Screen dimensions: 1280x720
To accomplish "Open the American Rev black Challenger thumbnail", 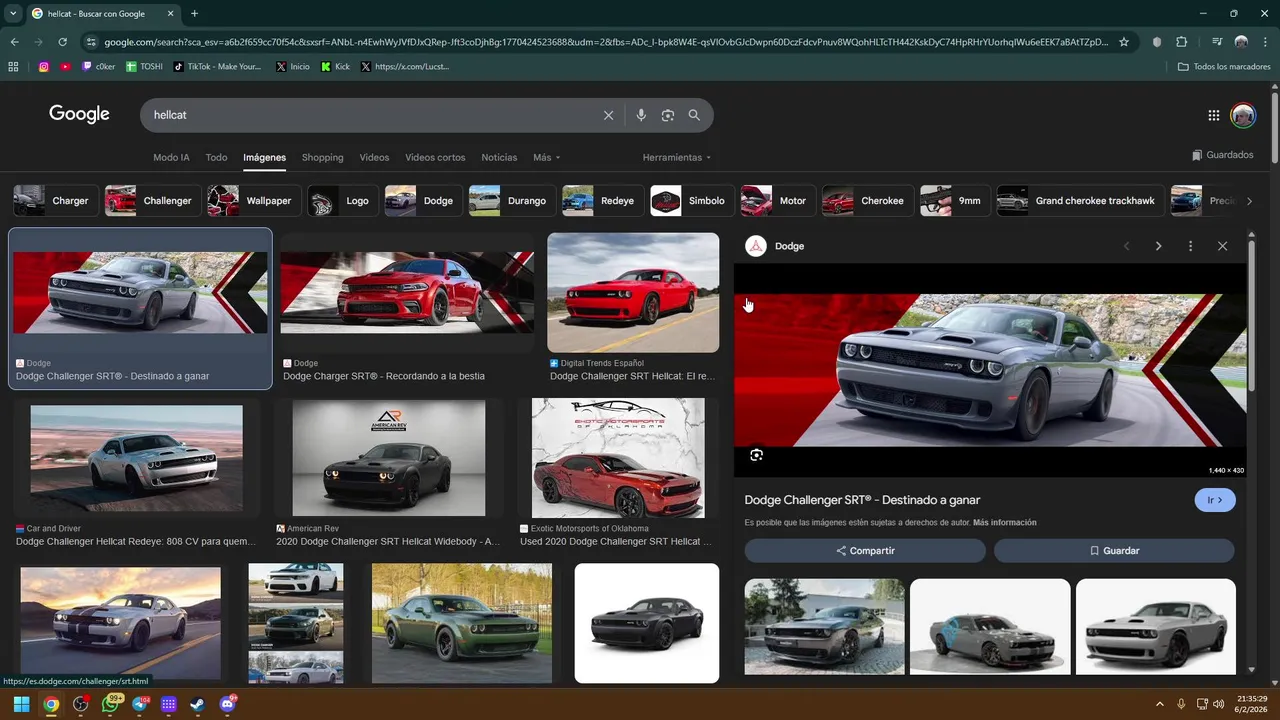I will click(388, 458).
